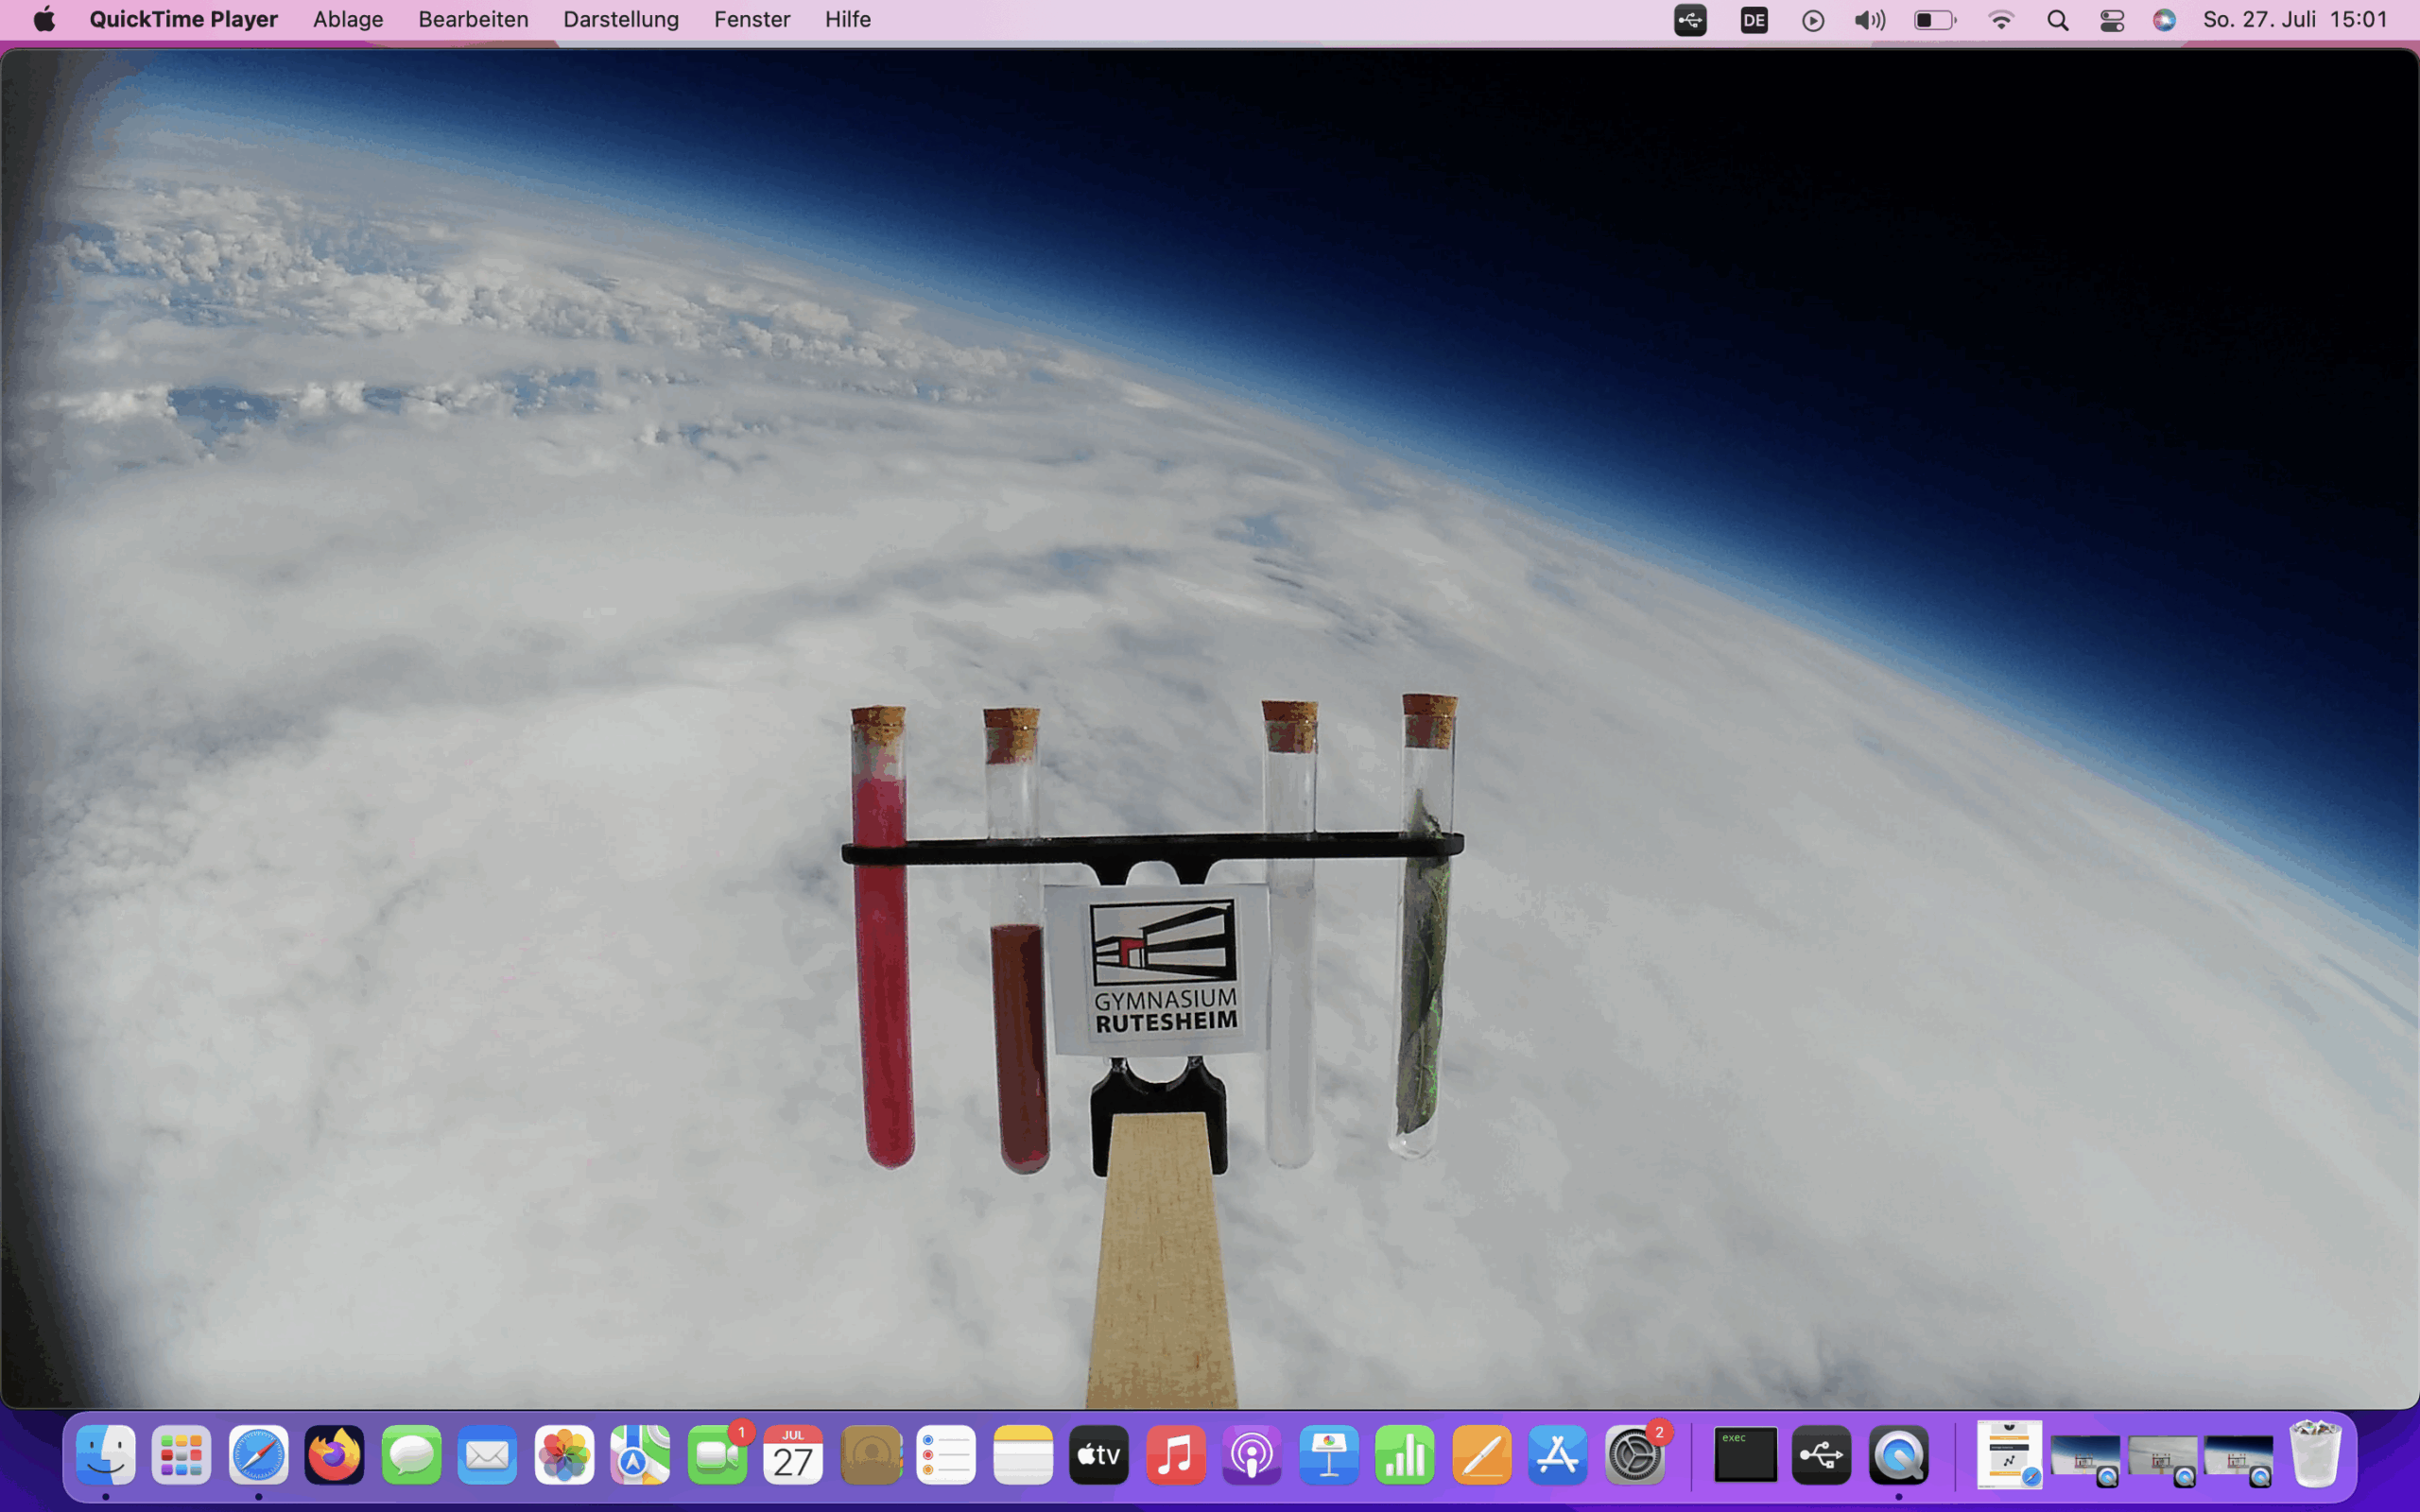Launch Numbers from the dock
Image resolution: width=2420 pixels, height=1512 pixels.
[x=1404, y=1456]
